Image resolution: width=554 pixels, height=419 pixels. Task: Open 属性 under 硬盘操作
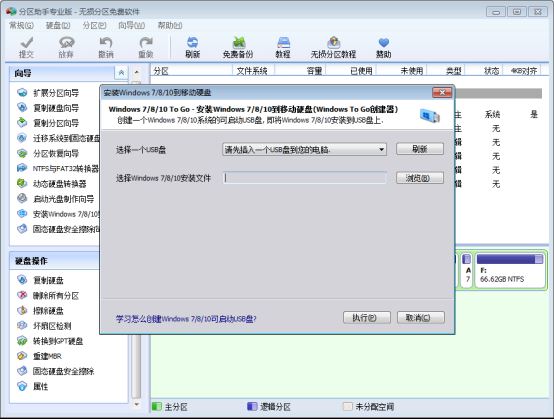click(x=40, y=386)
